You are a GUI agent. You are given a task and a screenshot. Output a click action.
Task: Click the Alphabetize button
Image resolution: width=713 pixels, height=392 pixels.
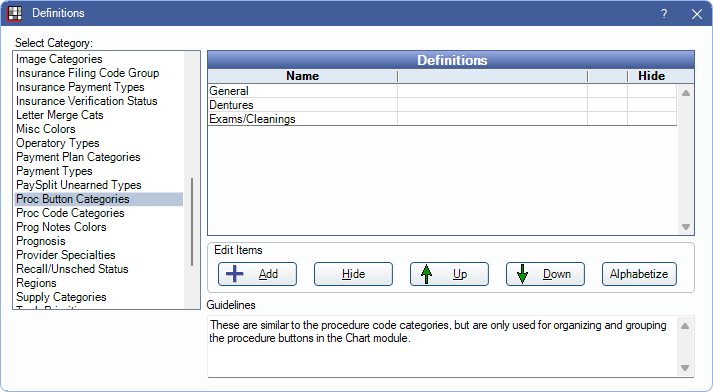(639, 274)
